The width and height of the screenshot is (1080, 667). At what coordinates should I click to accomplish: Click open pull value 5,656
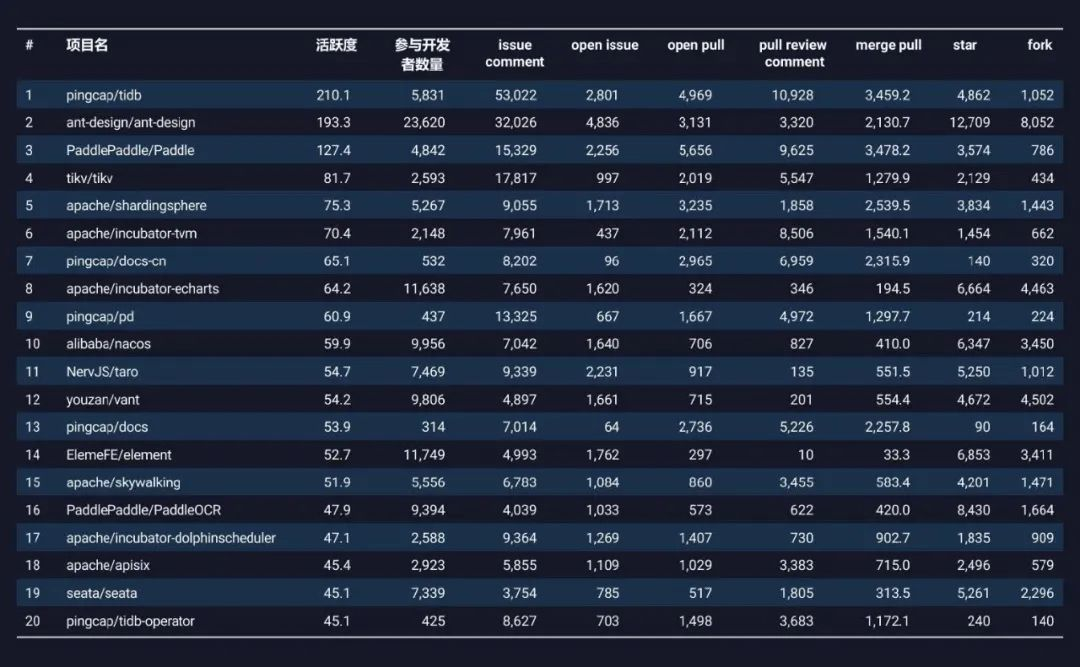click(x=695, y=150)
